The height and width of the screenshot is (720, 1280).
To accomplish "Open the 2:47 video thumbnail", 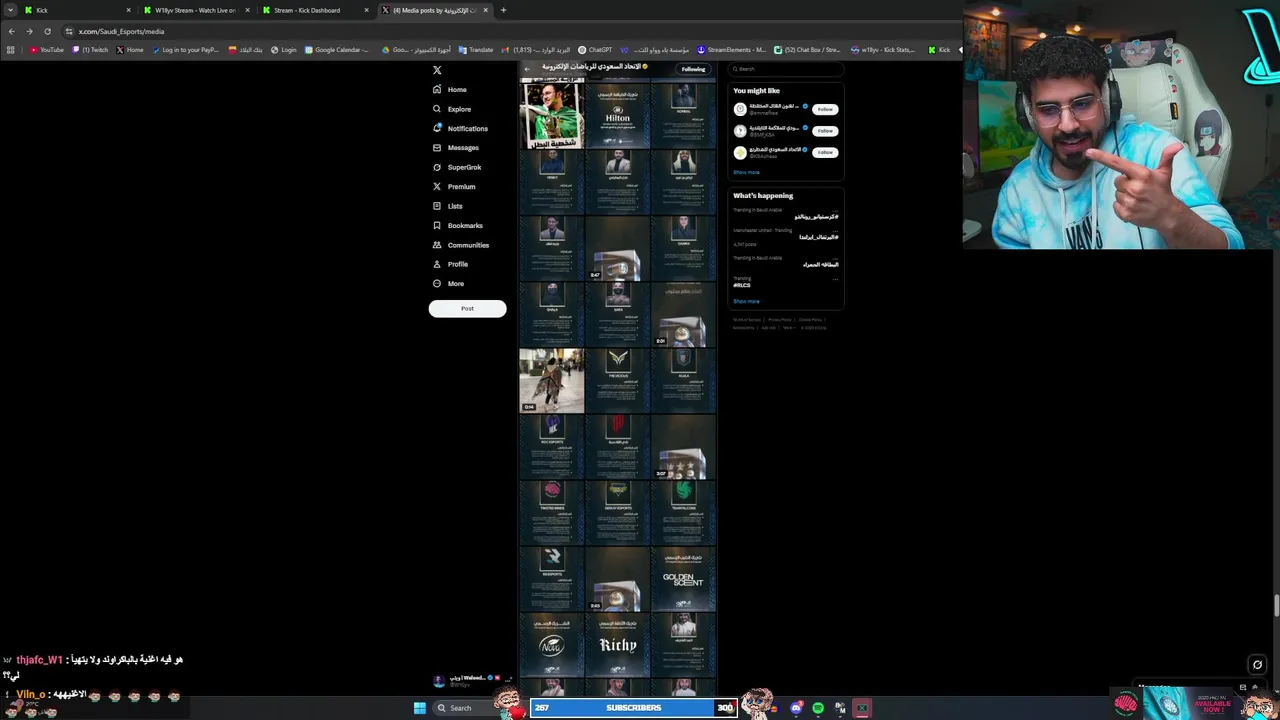I will 617,249.
